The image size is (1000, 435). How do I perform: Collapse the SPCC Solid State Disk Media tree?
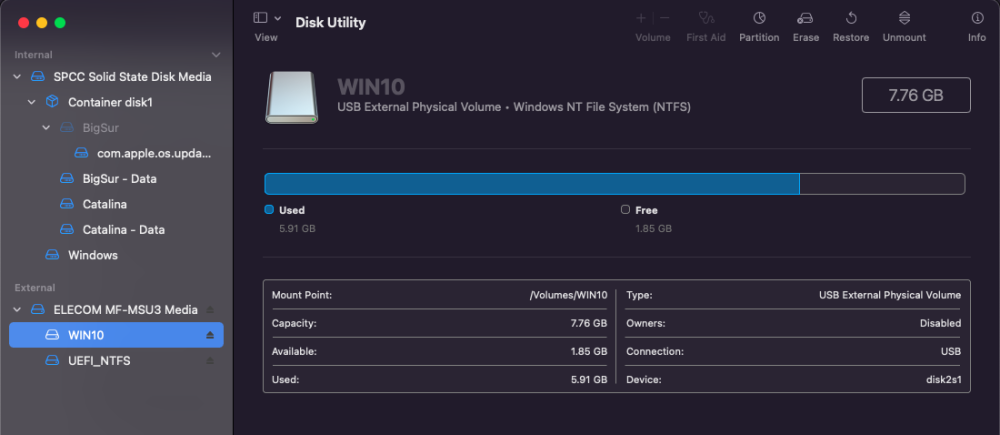pos(17,77)
